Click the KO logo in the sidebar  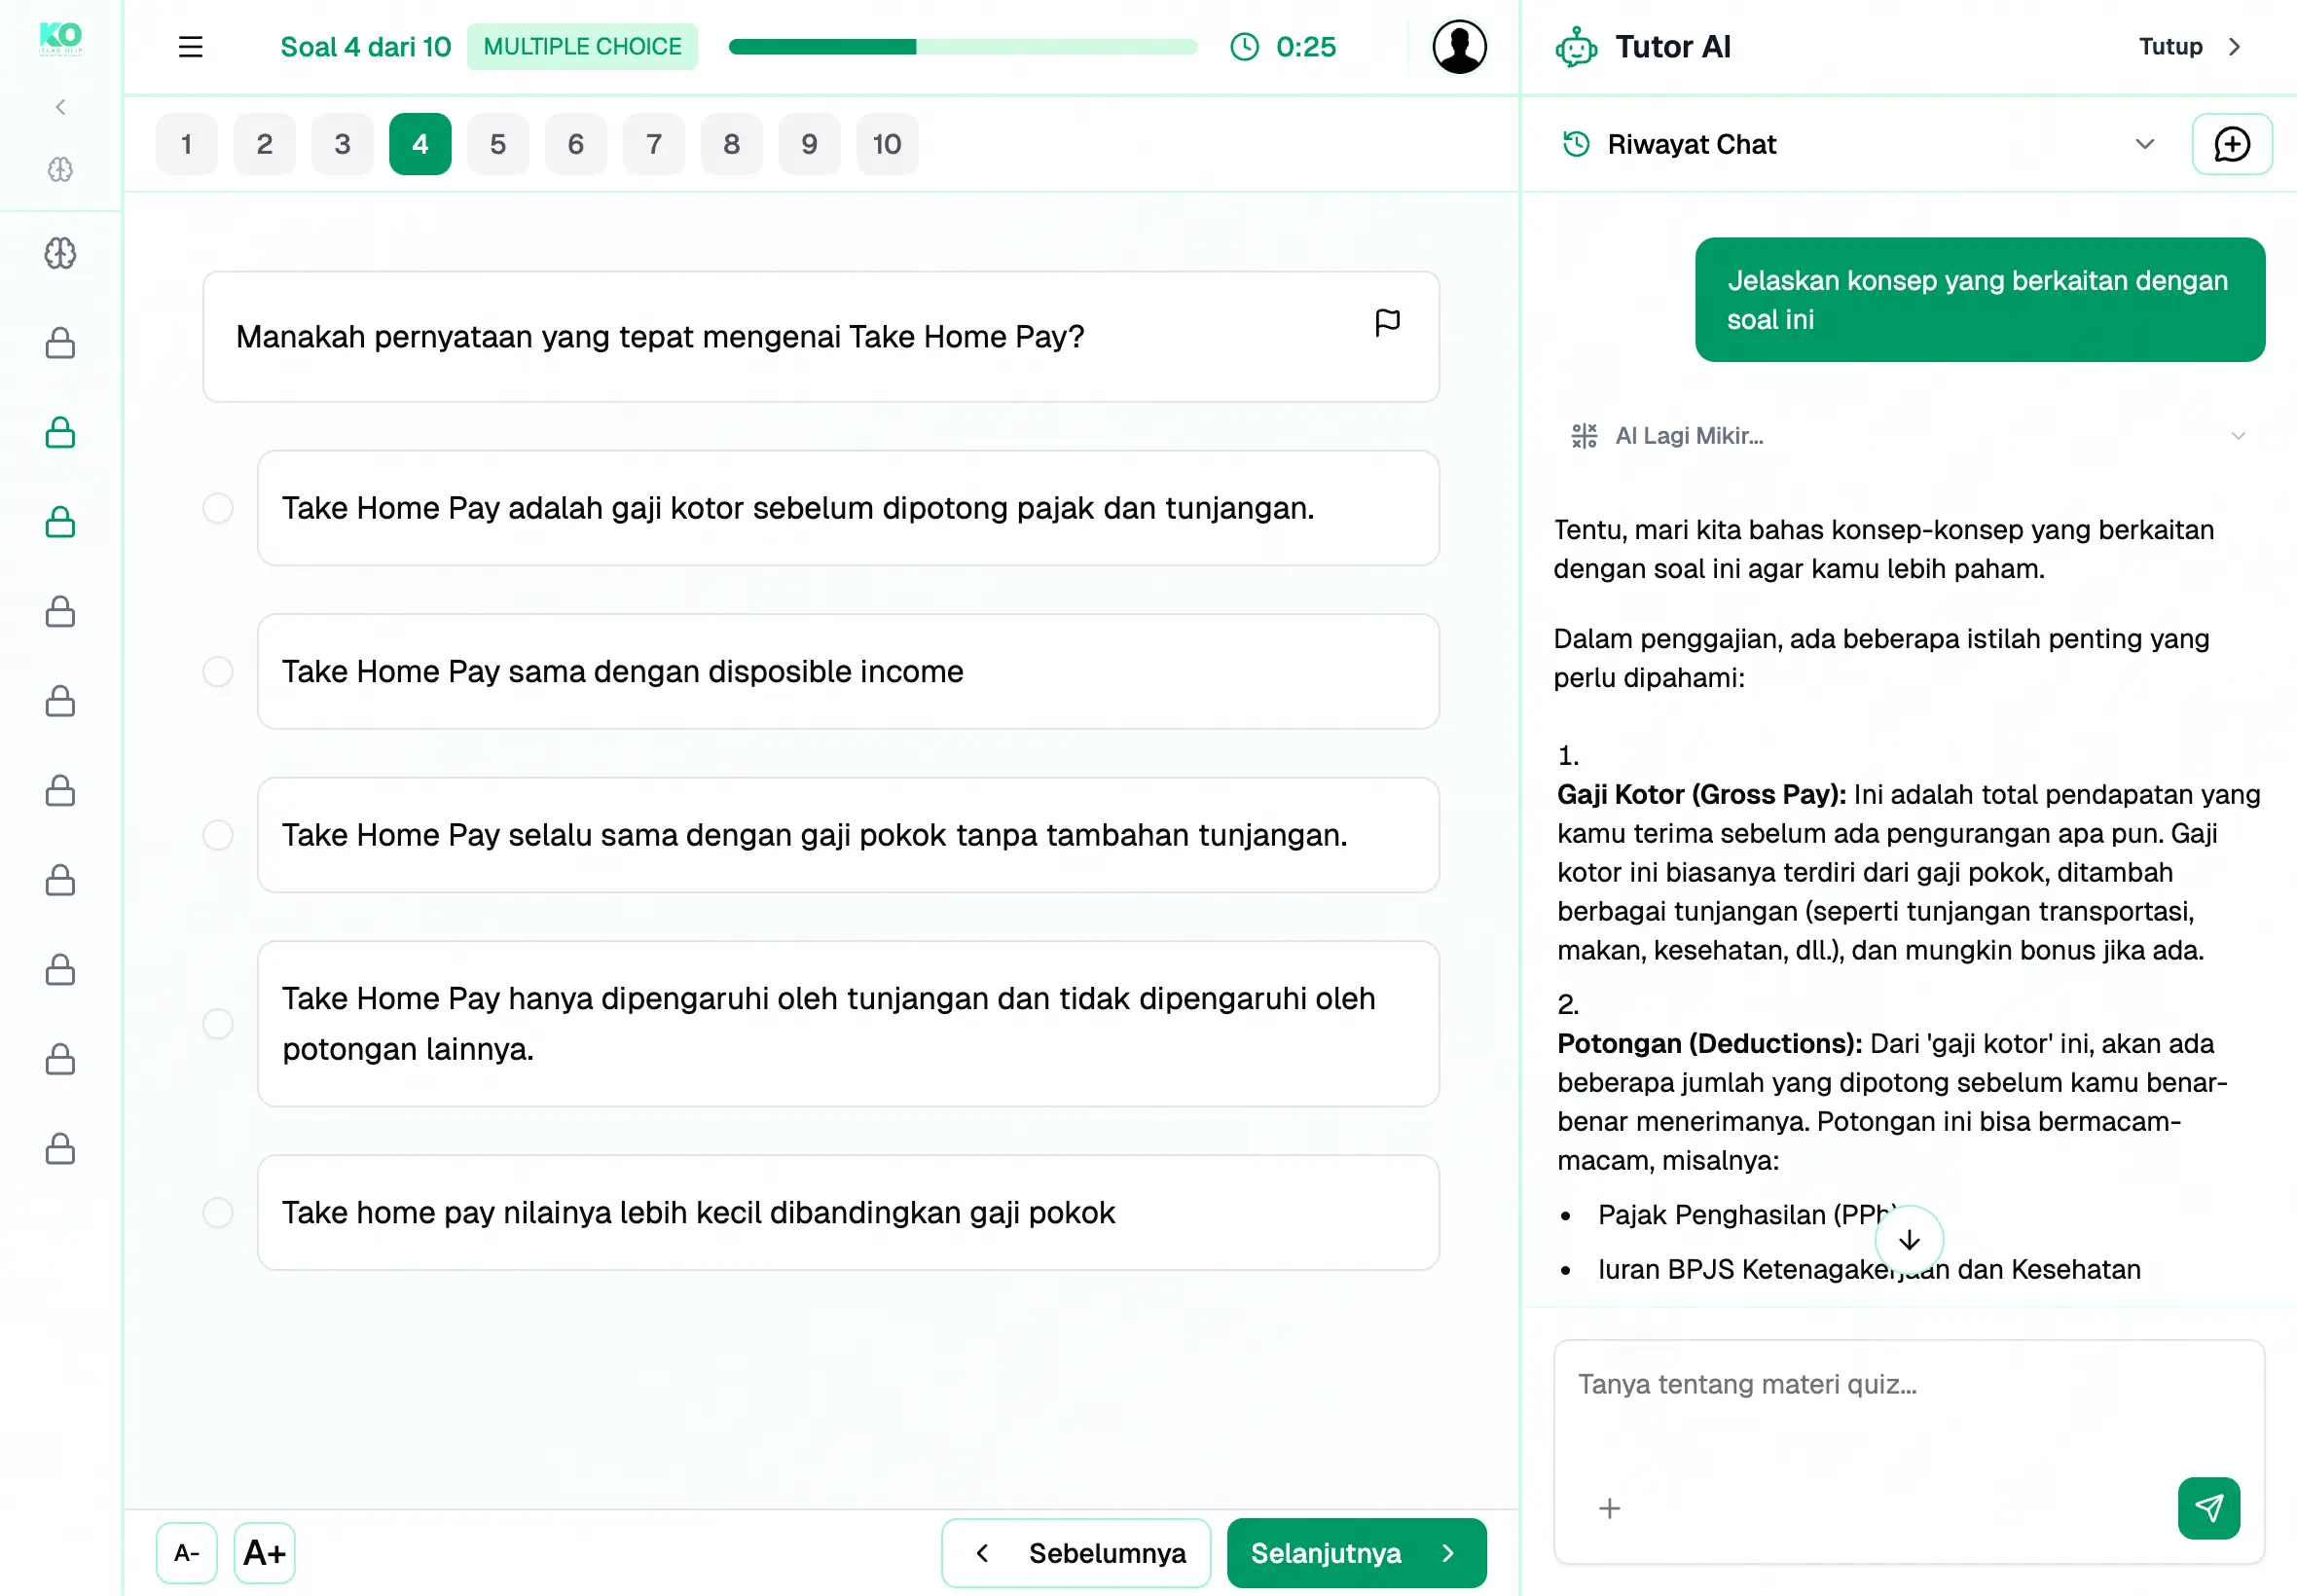60,39
